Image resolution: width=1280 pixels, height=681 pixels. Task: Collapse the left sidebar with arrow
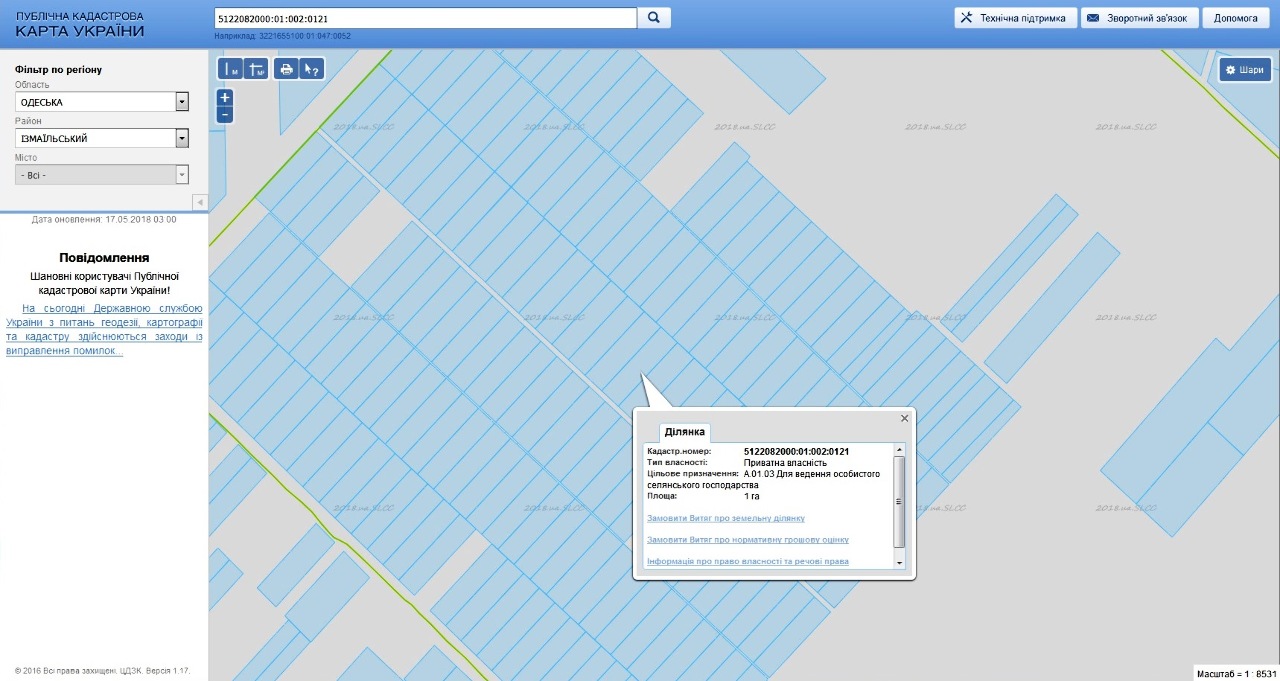pos(199,202)
